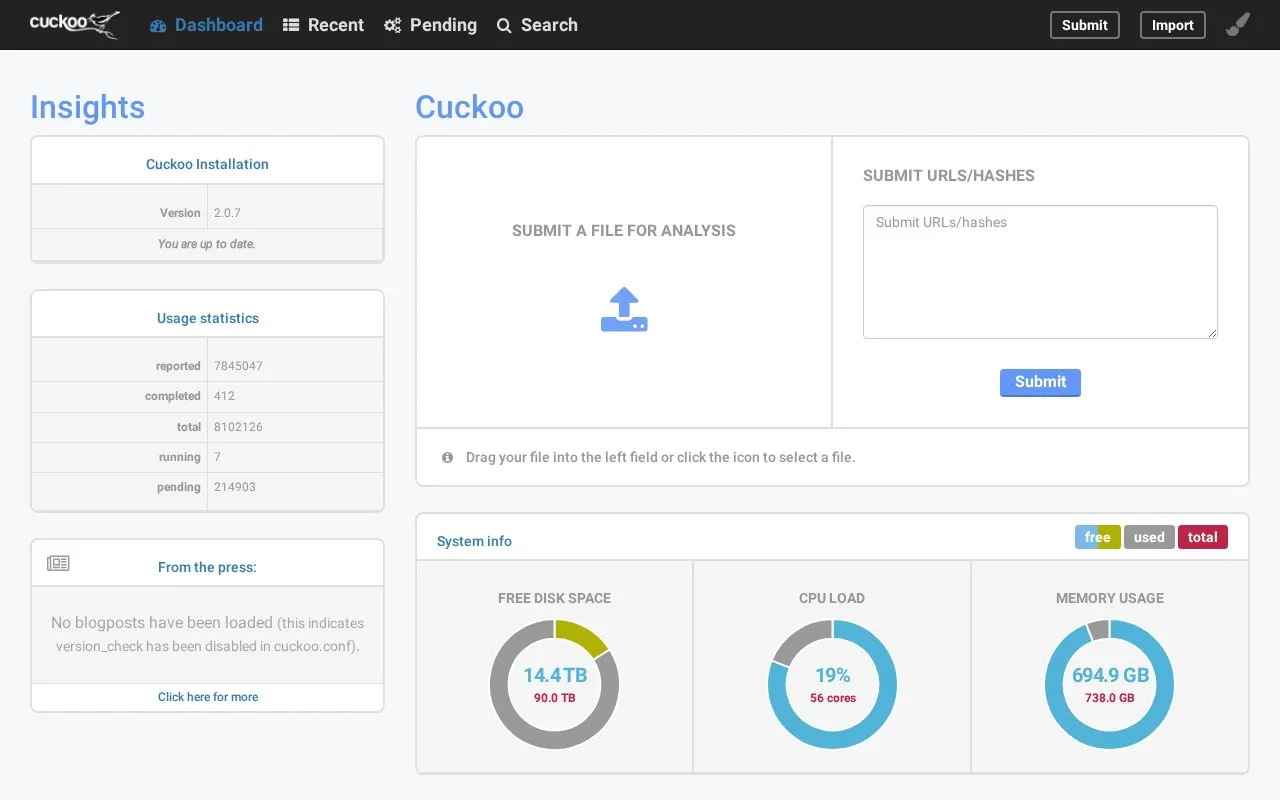1280x800 pixels.
Task: Click the reported value '7845047'
Action: pyautogui.click(x=238, y=366)
